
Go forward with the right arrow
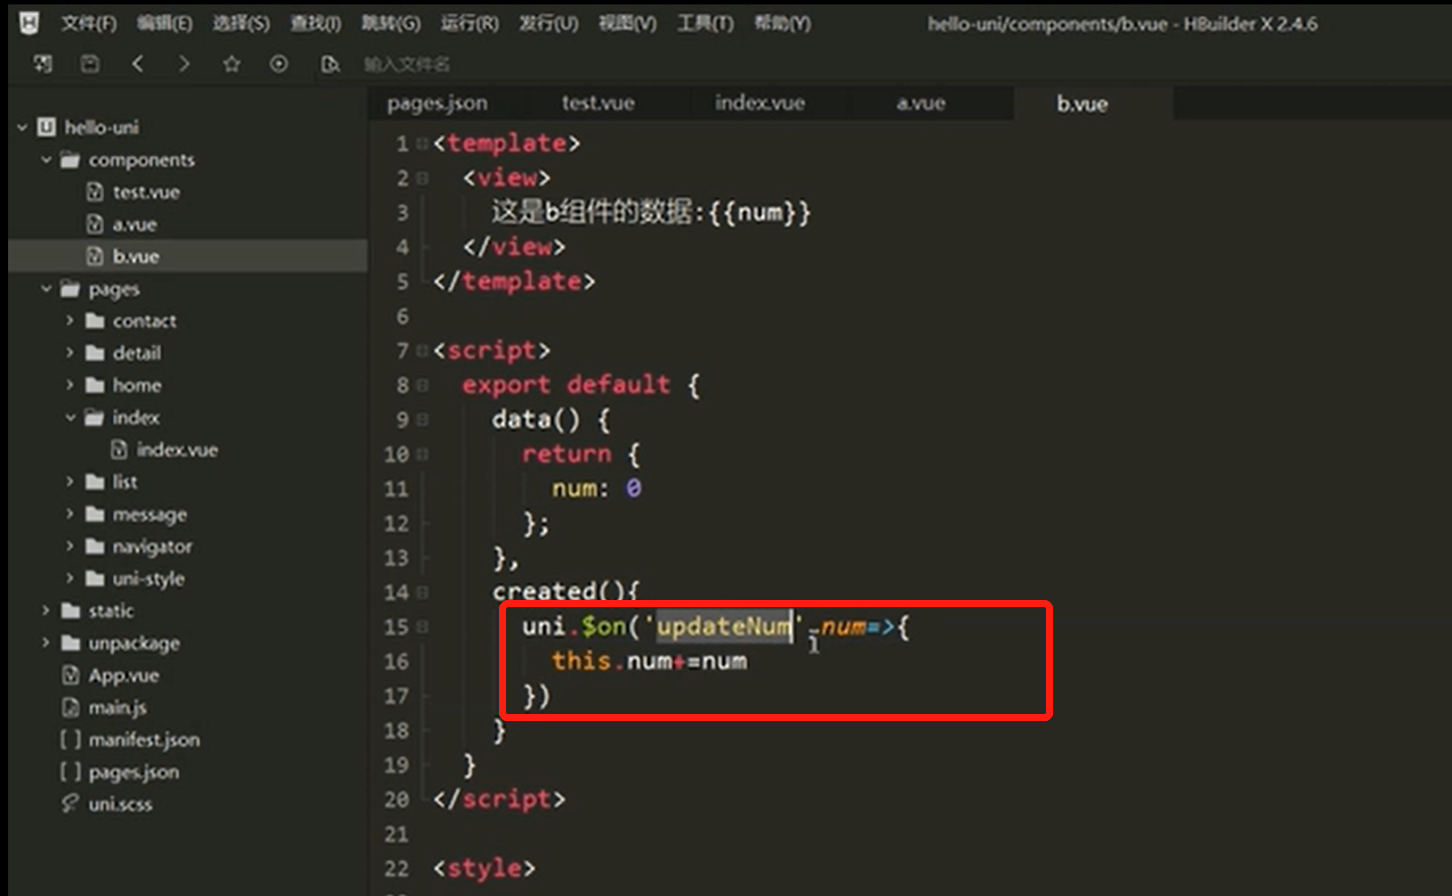[x=184, y=64]
